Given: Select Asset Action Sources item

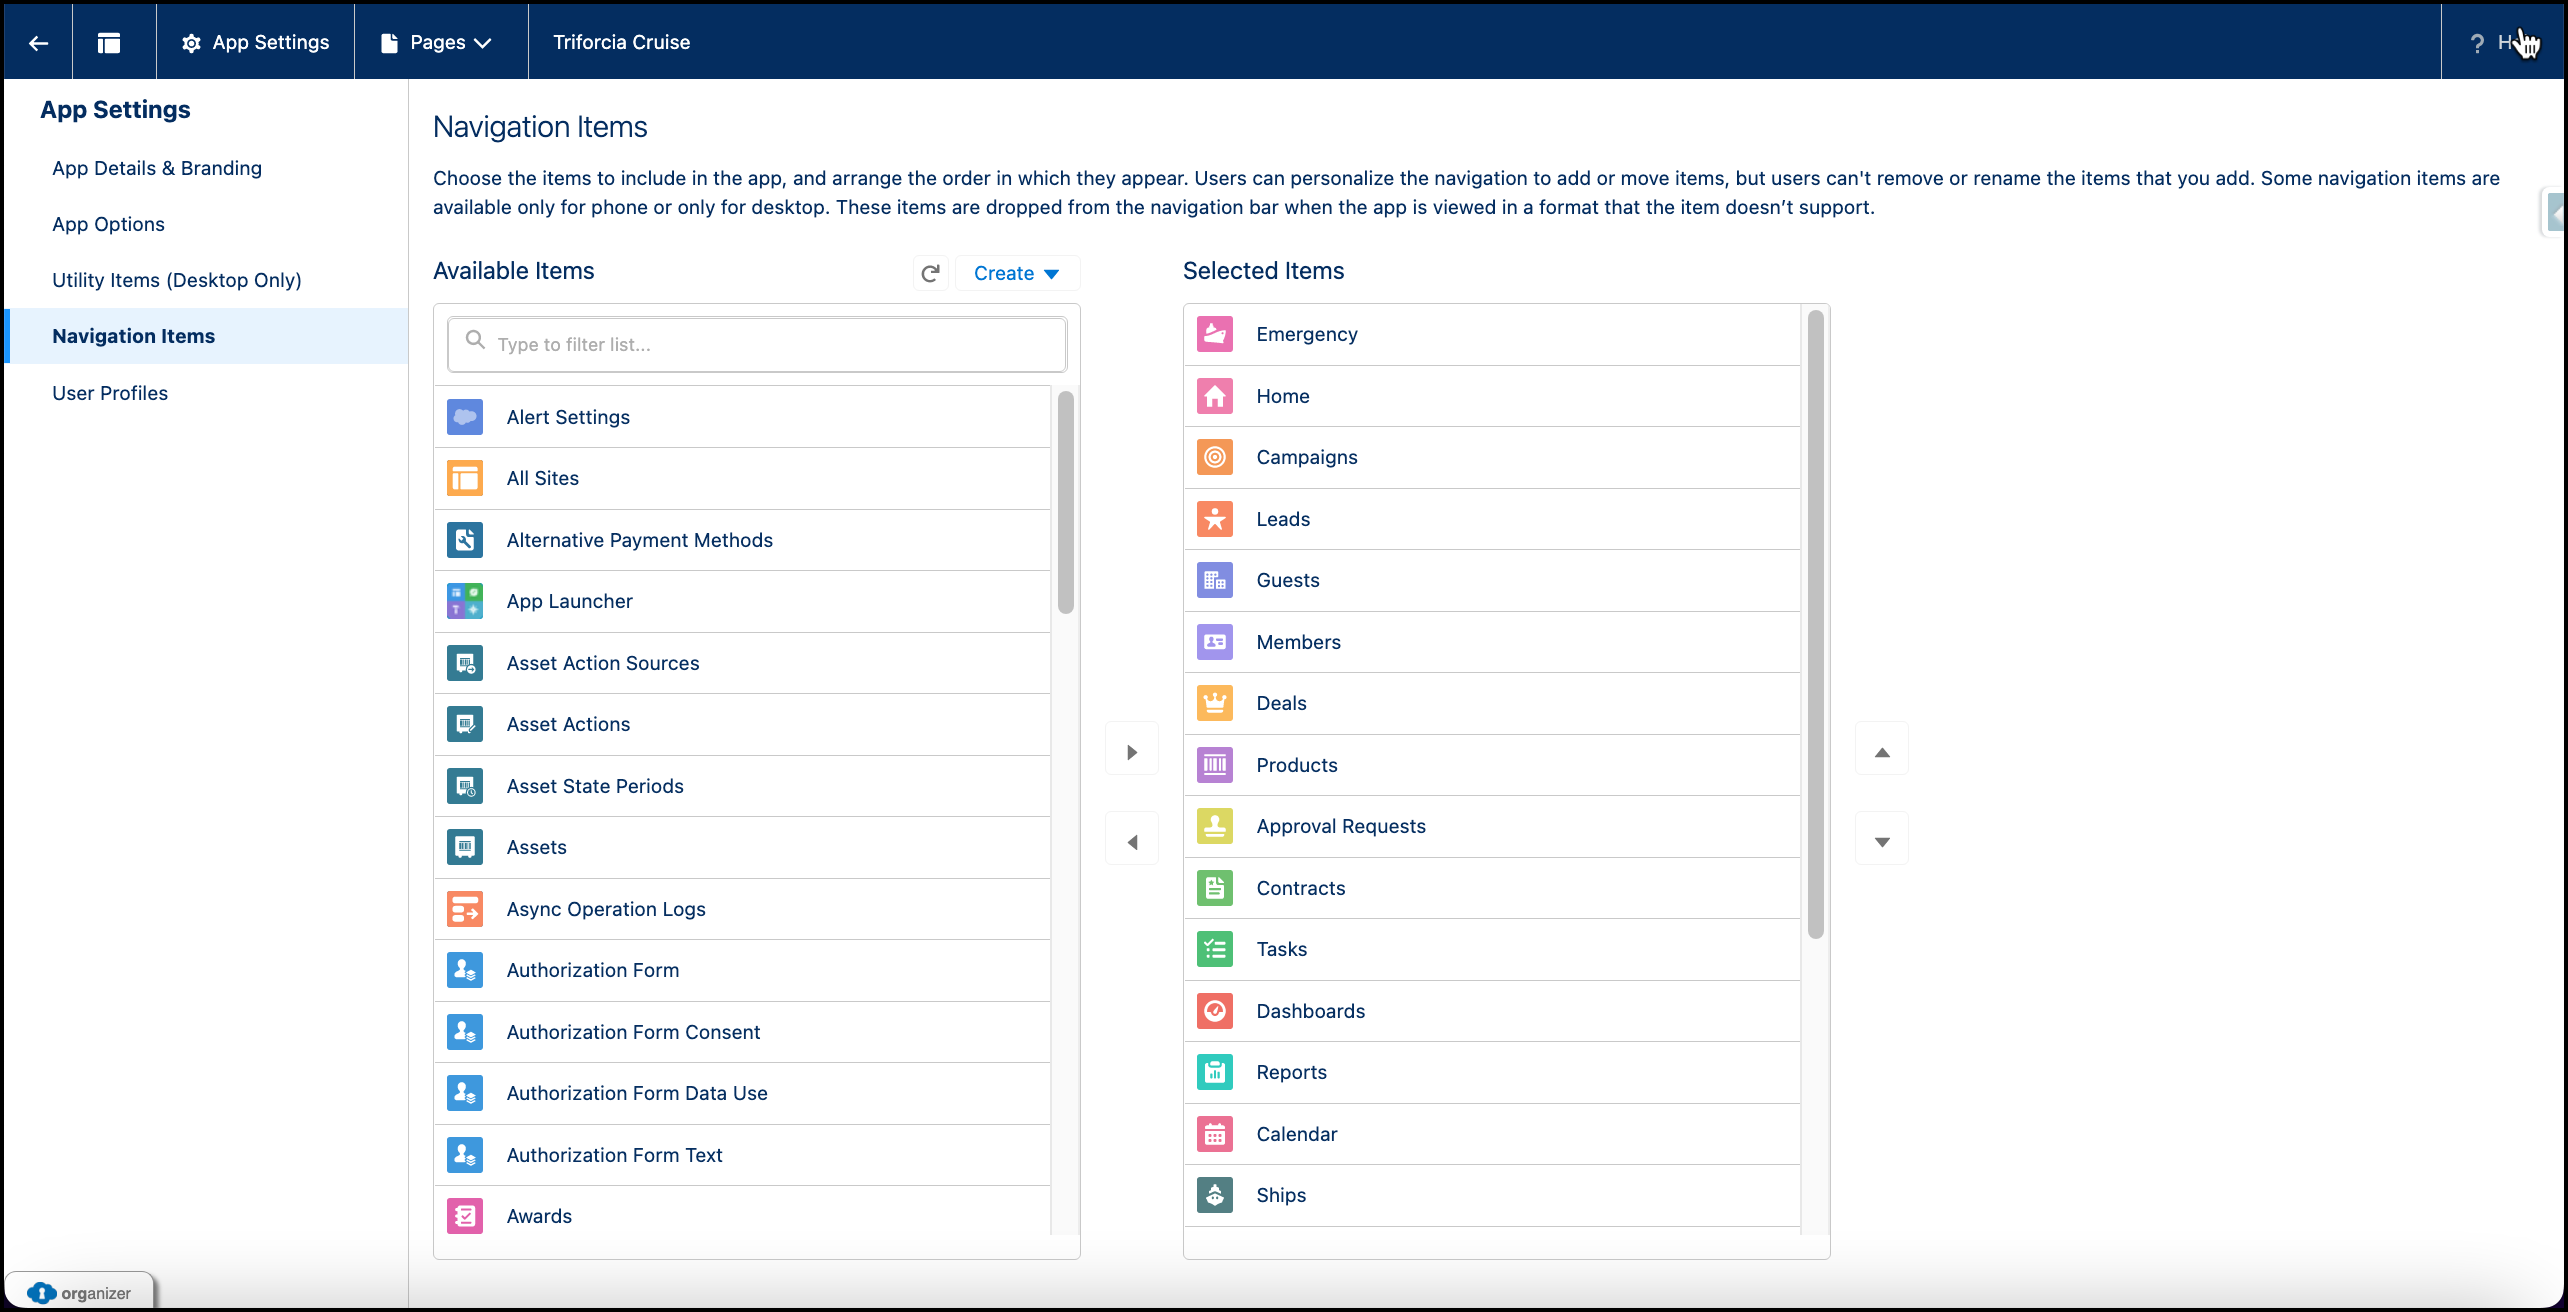Looking at the screenshot, I should (742, 663).
